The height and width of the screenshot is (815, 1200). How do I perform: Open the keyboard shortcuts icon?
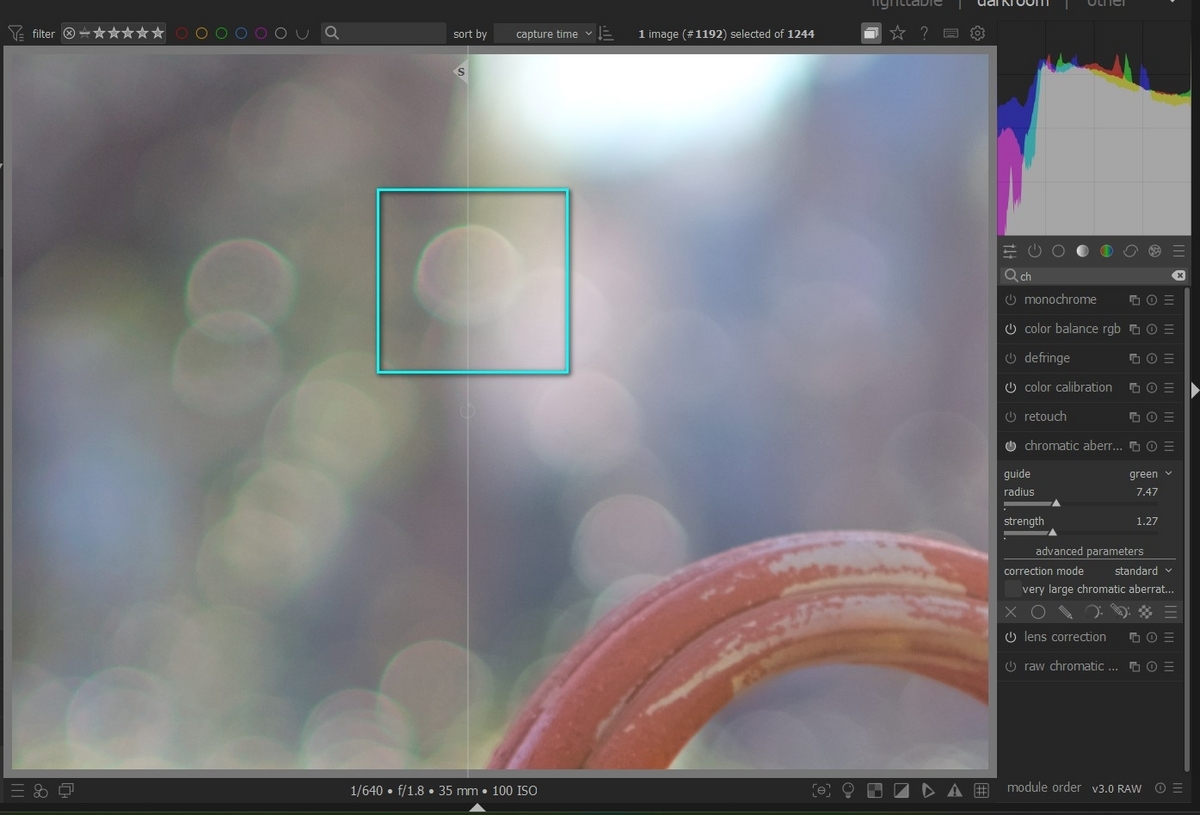pyautogui.click(x=951, y=33)
